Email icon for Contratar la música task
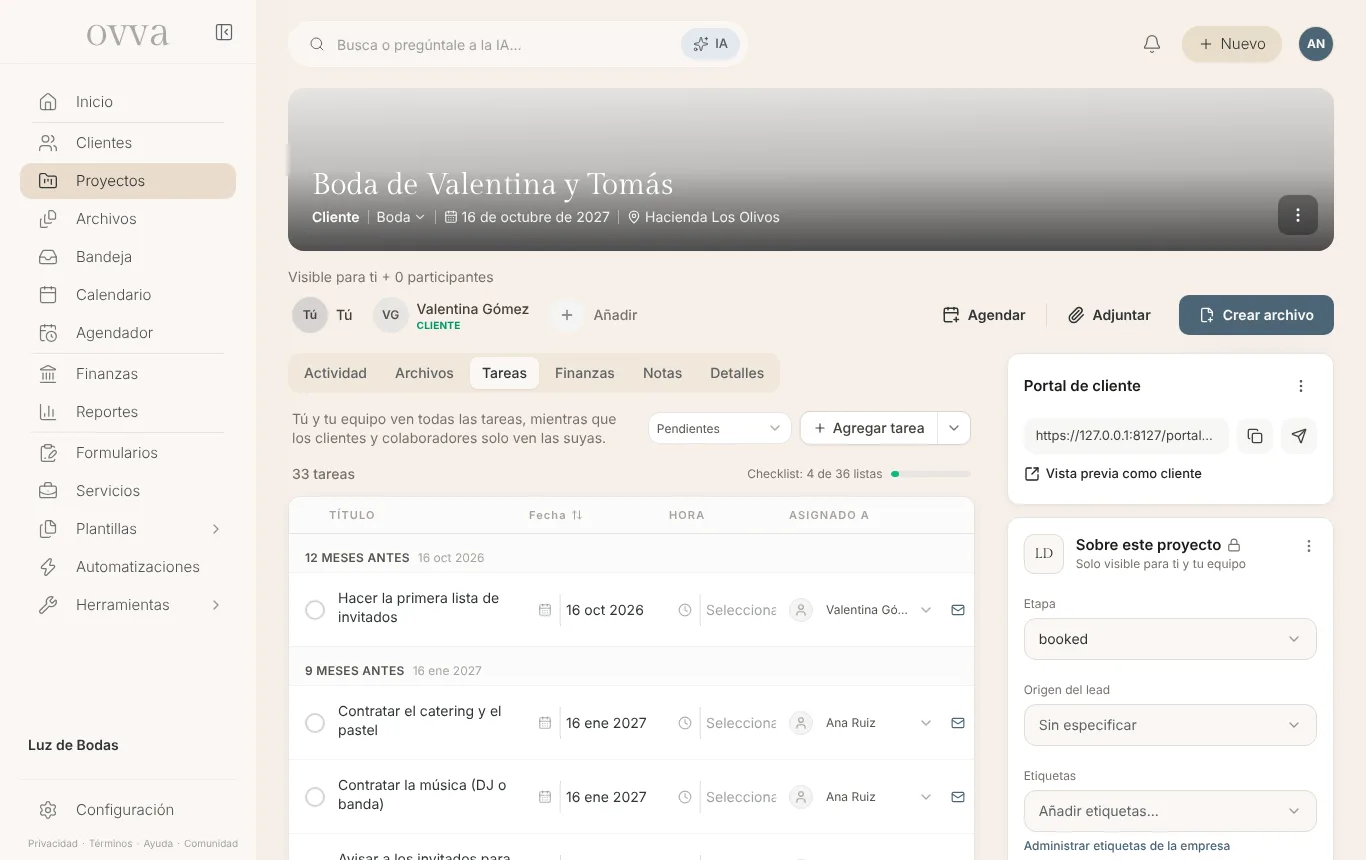The width and height of the screenshot is (1366, 860). (958, 797)
